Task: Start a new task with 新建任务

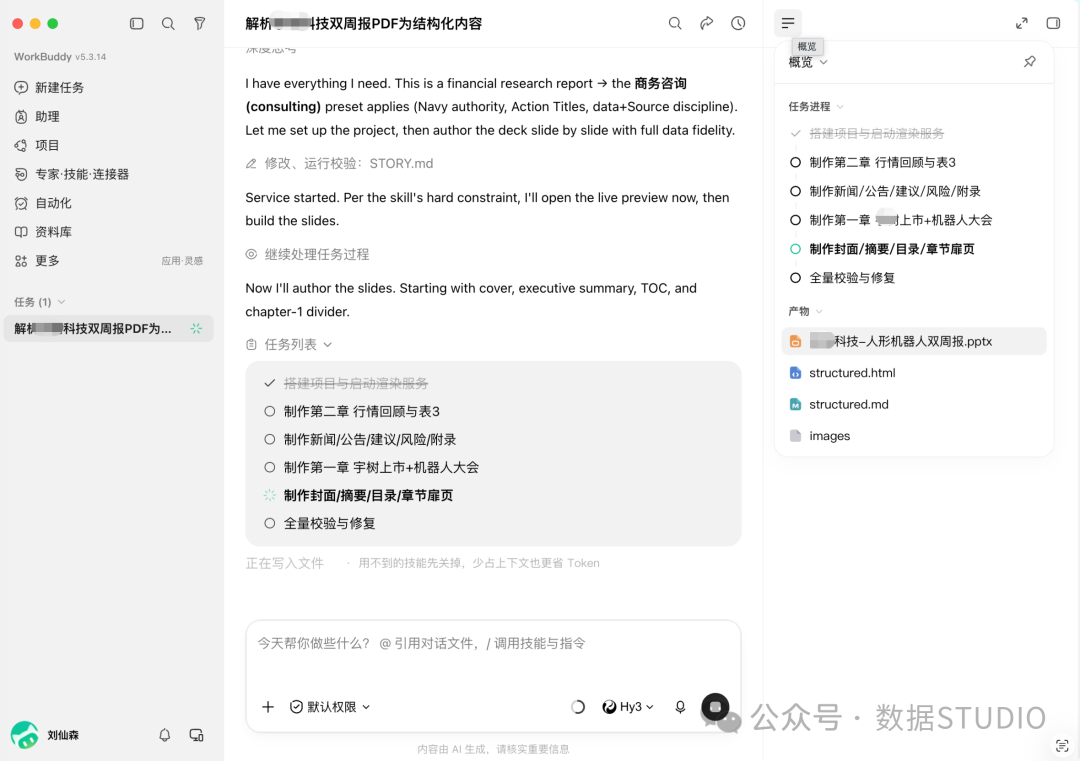Action: click(49, 87)
